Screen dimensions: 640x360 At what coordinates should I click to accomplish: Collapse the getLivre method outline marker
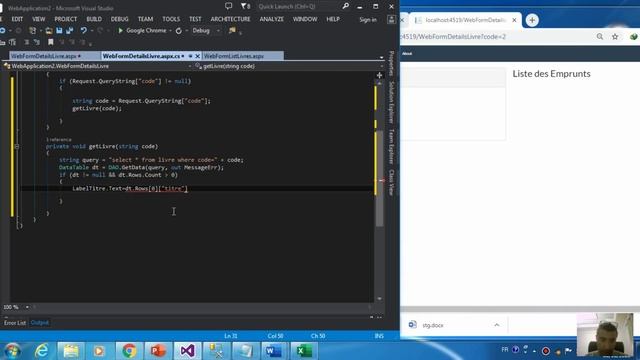[x=17, y=146]
